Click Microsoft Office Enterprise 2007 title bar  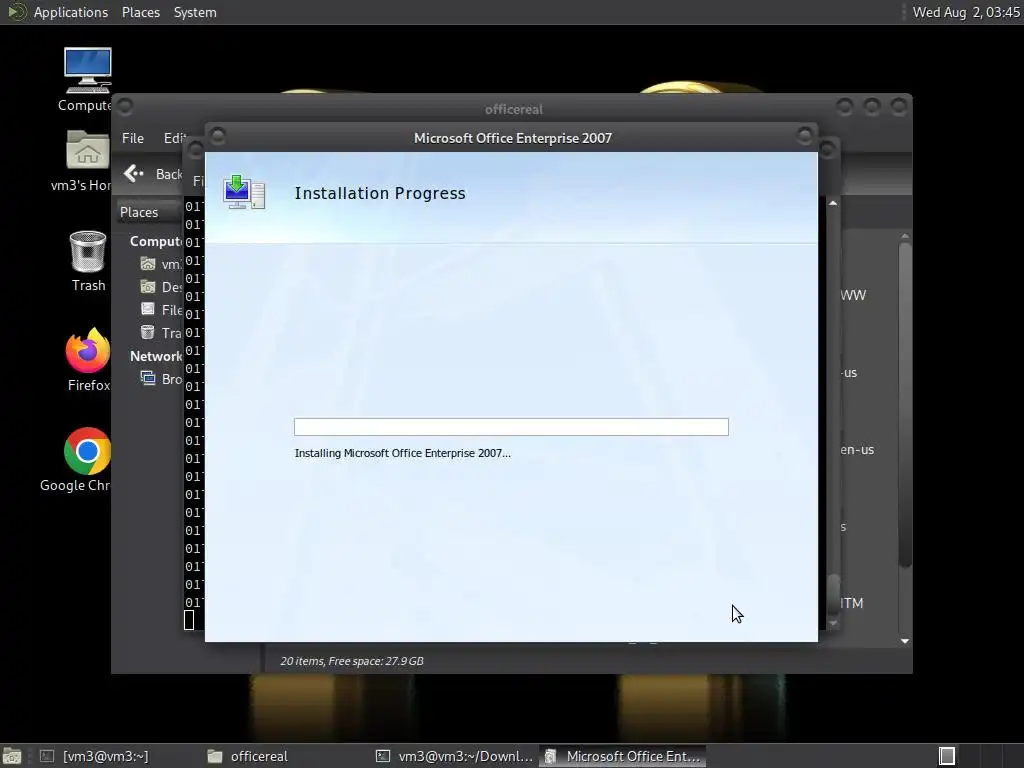[513, 138]
